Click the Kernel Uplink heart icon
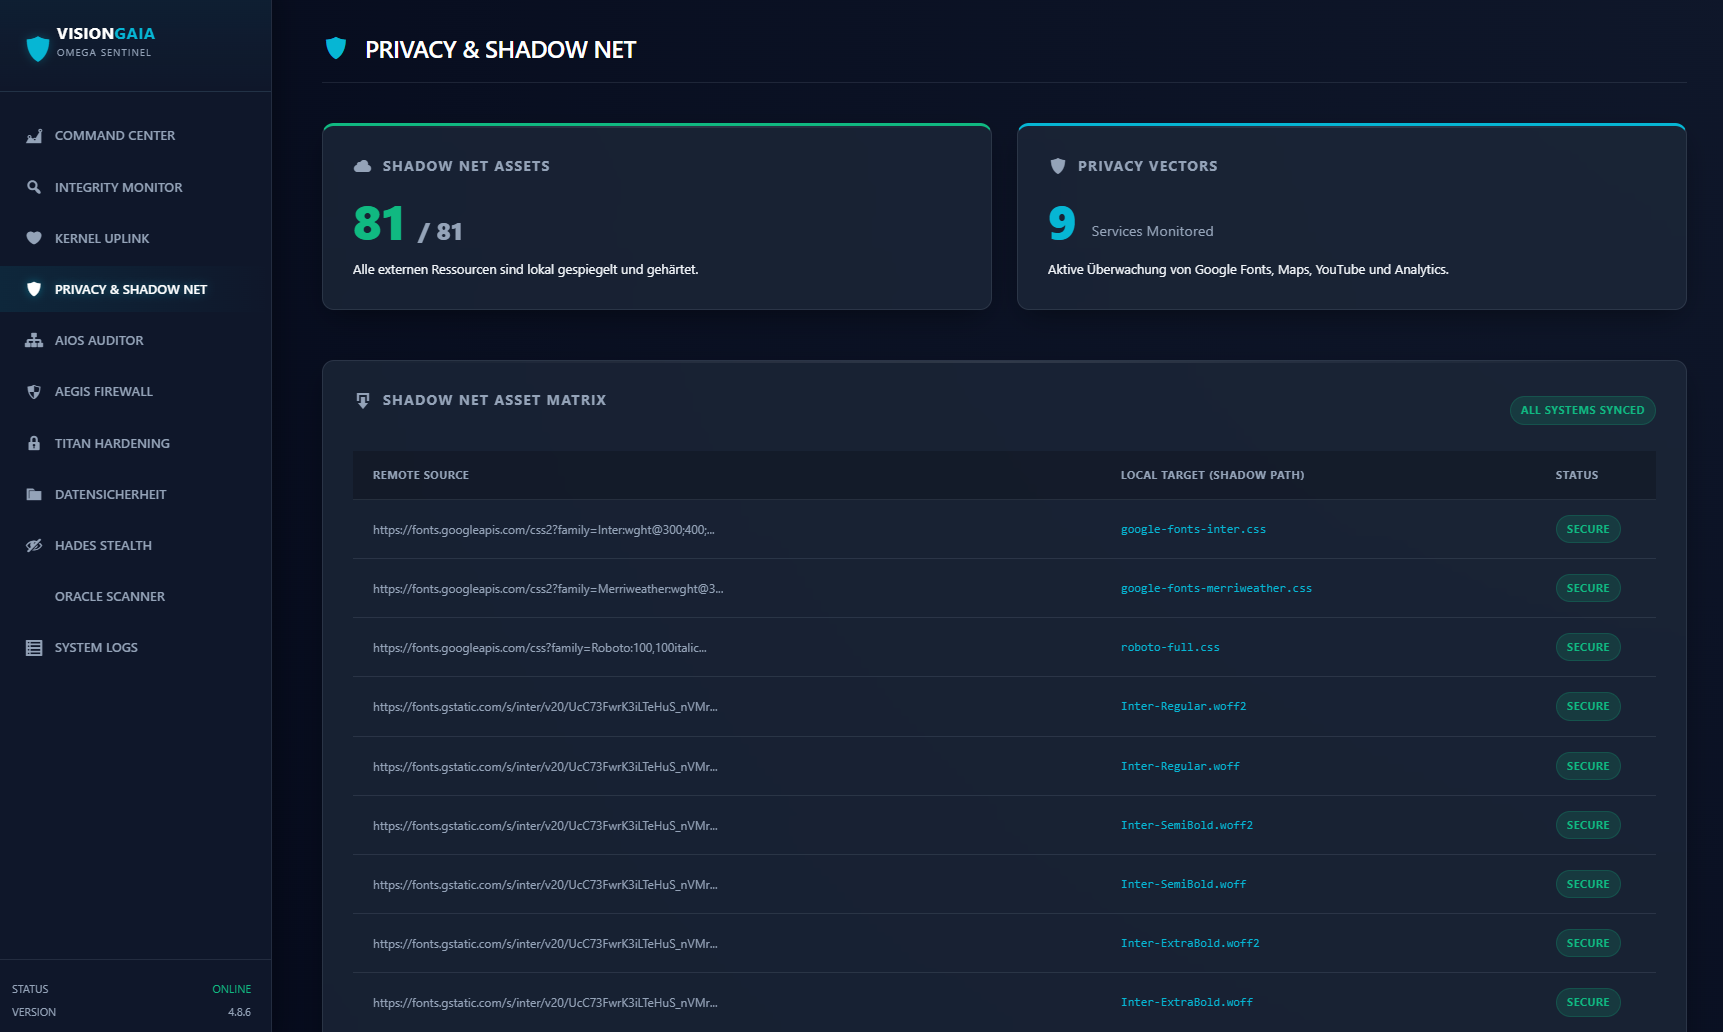The image size is (1723, 1032). tap(34, 238)
